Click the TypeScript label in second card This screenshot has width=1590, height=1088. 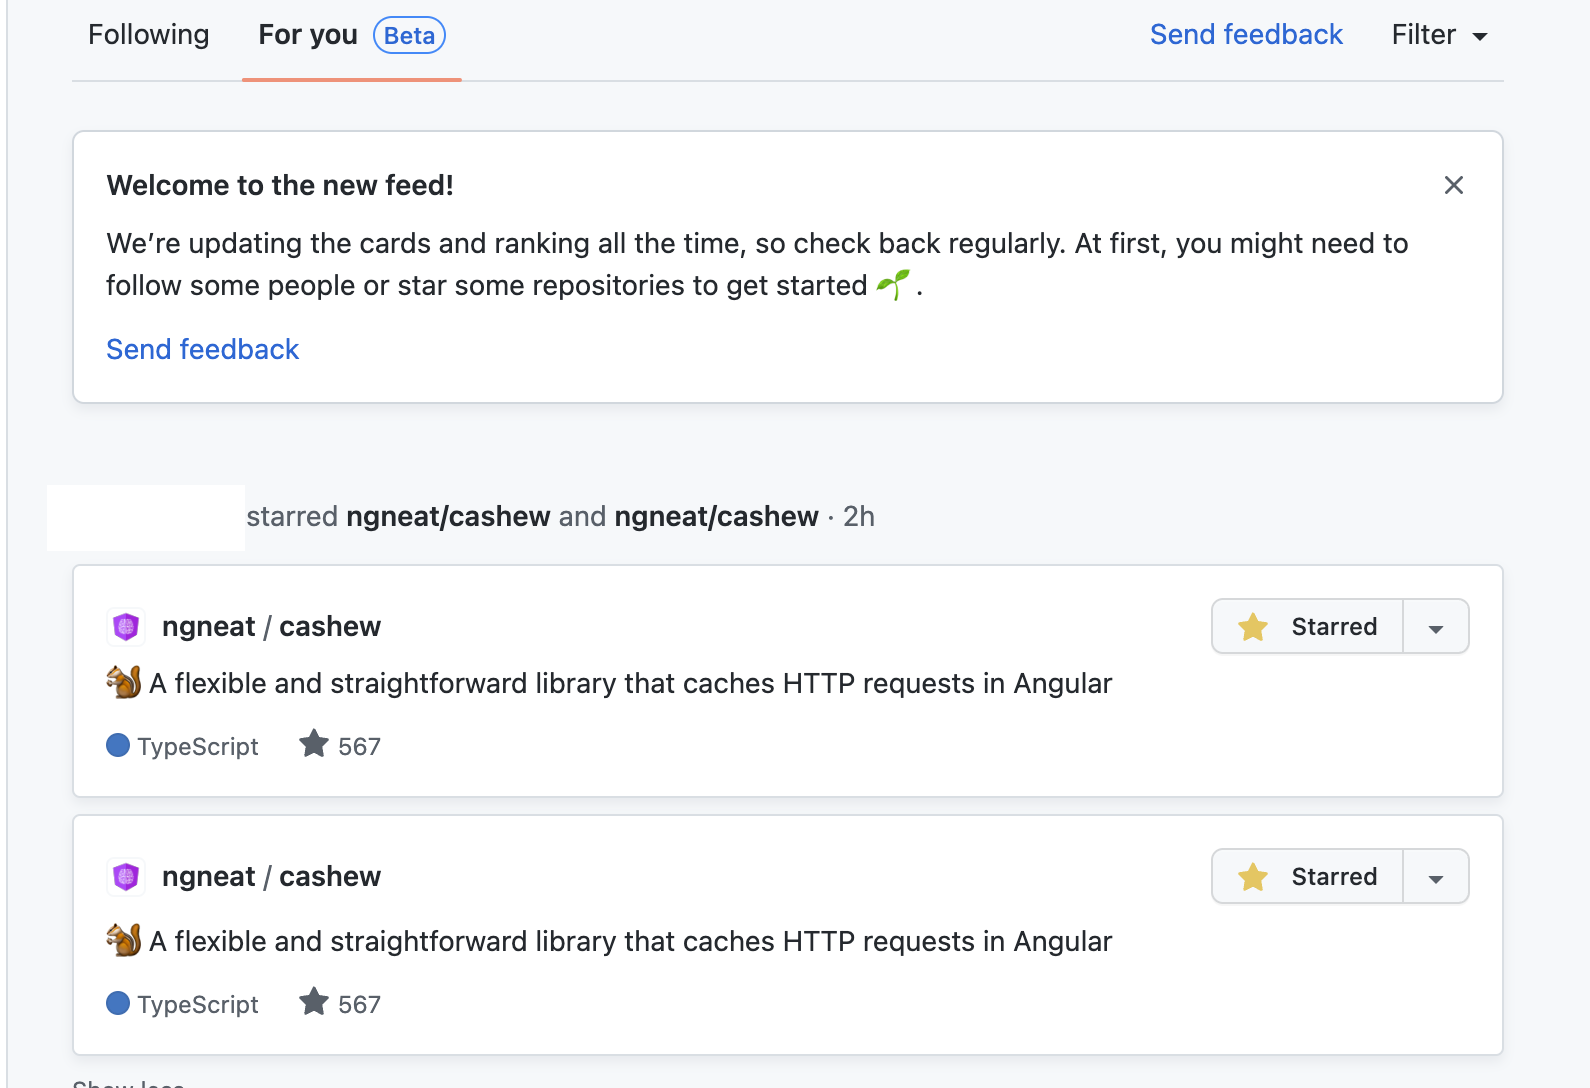click(198, 1005)
